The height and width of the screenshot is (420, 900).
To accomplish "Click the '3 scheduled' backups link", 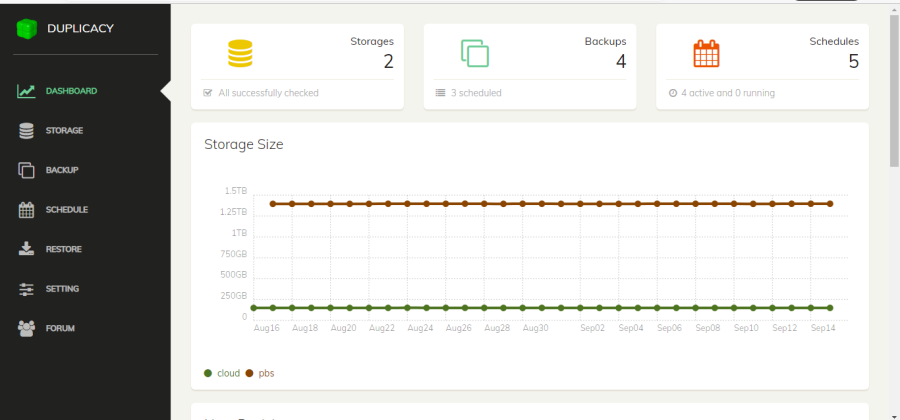I will [469, 93].
